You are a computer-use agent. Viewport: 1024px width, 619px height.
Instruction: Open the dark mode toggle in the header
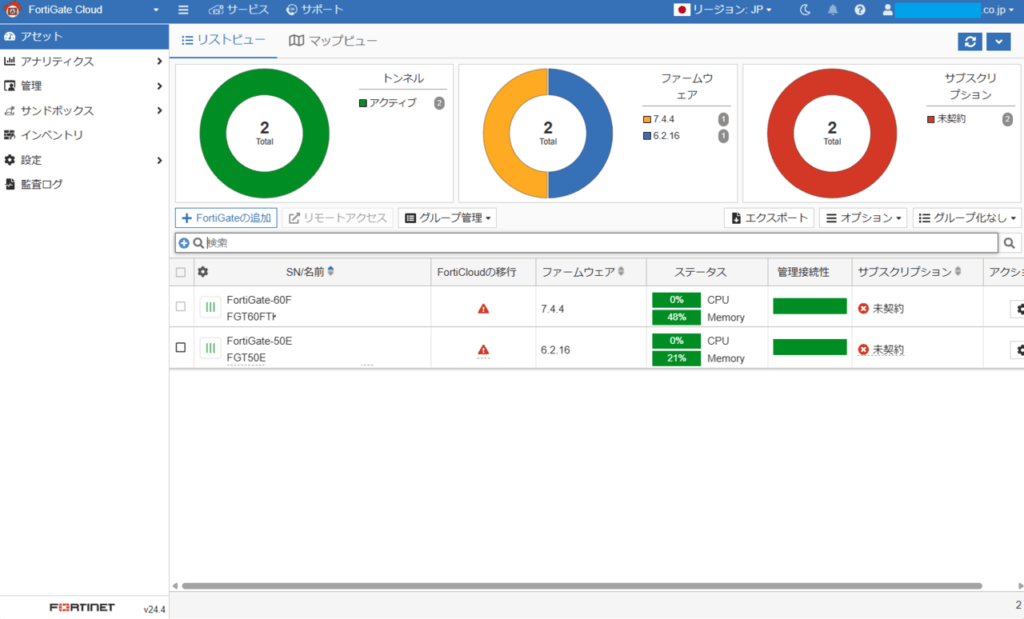point(807,10)
